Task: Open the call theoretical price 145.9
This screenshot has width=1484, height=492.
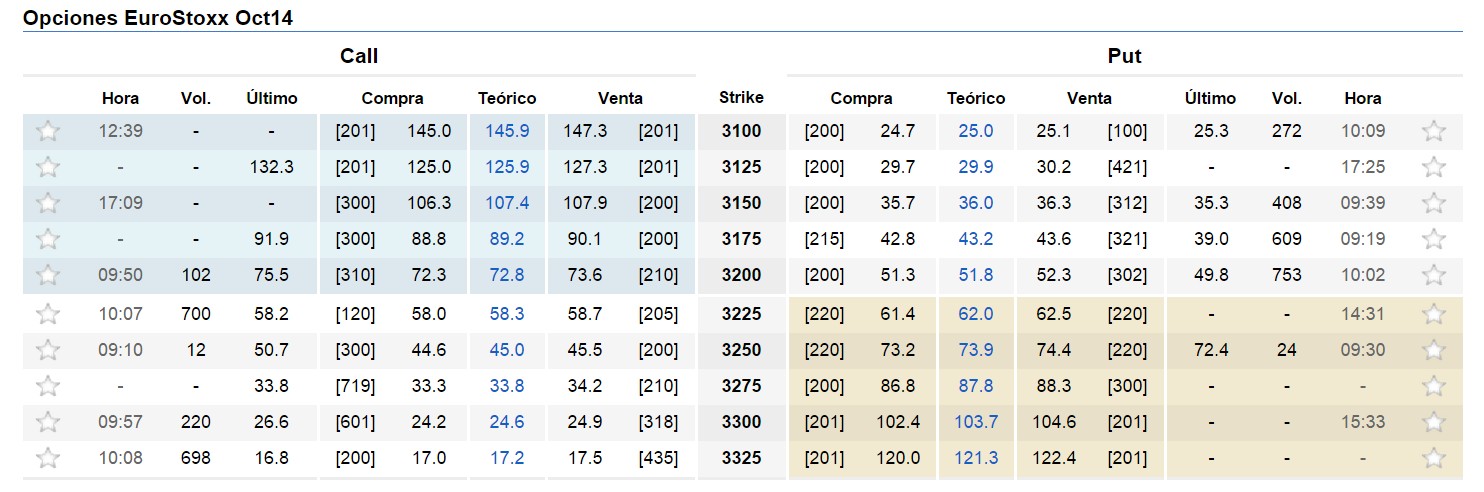Action: click(507, 131)
